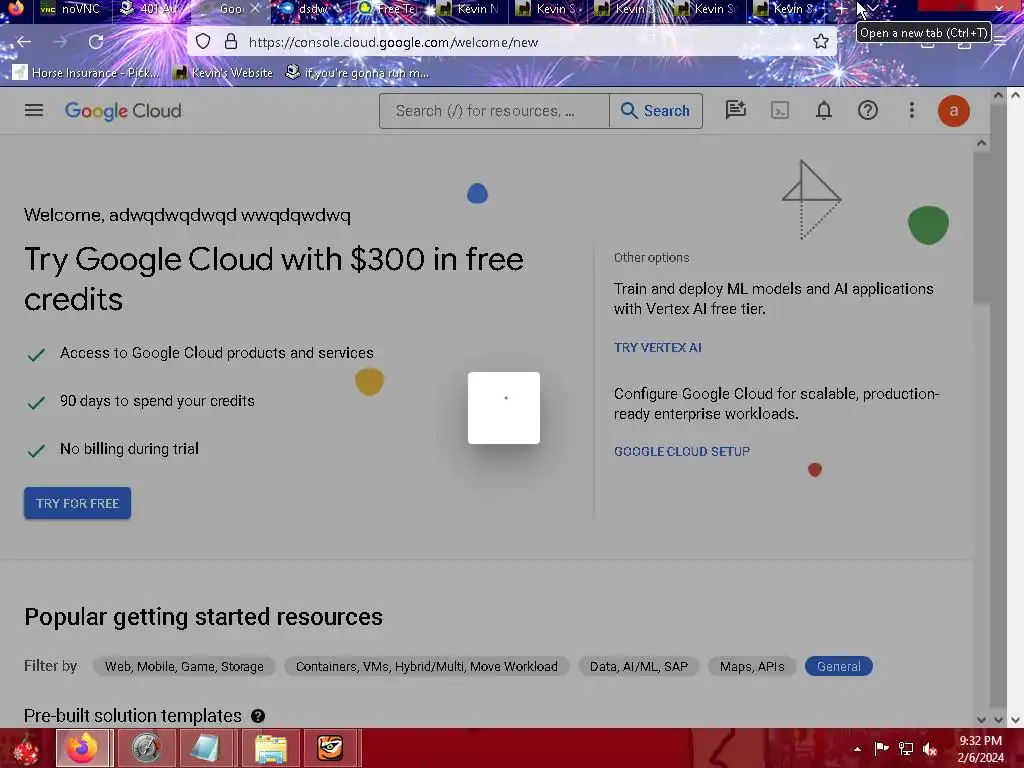Switch to the dsdw tab
Viewport: 1024px width, 768px height.
(x=312, y=9)
